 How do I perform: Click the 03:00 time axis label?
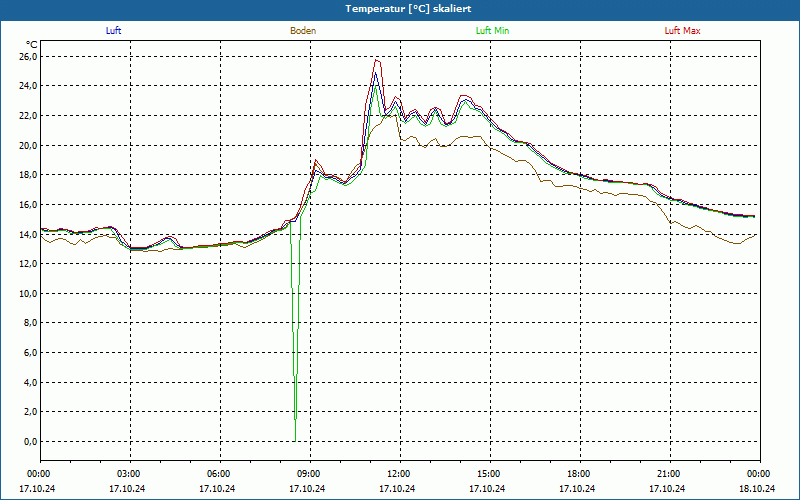tap(130, 474)
